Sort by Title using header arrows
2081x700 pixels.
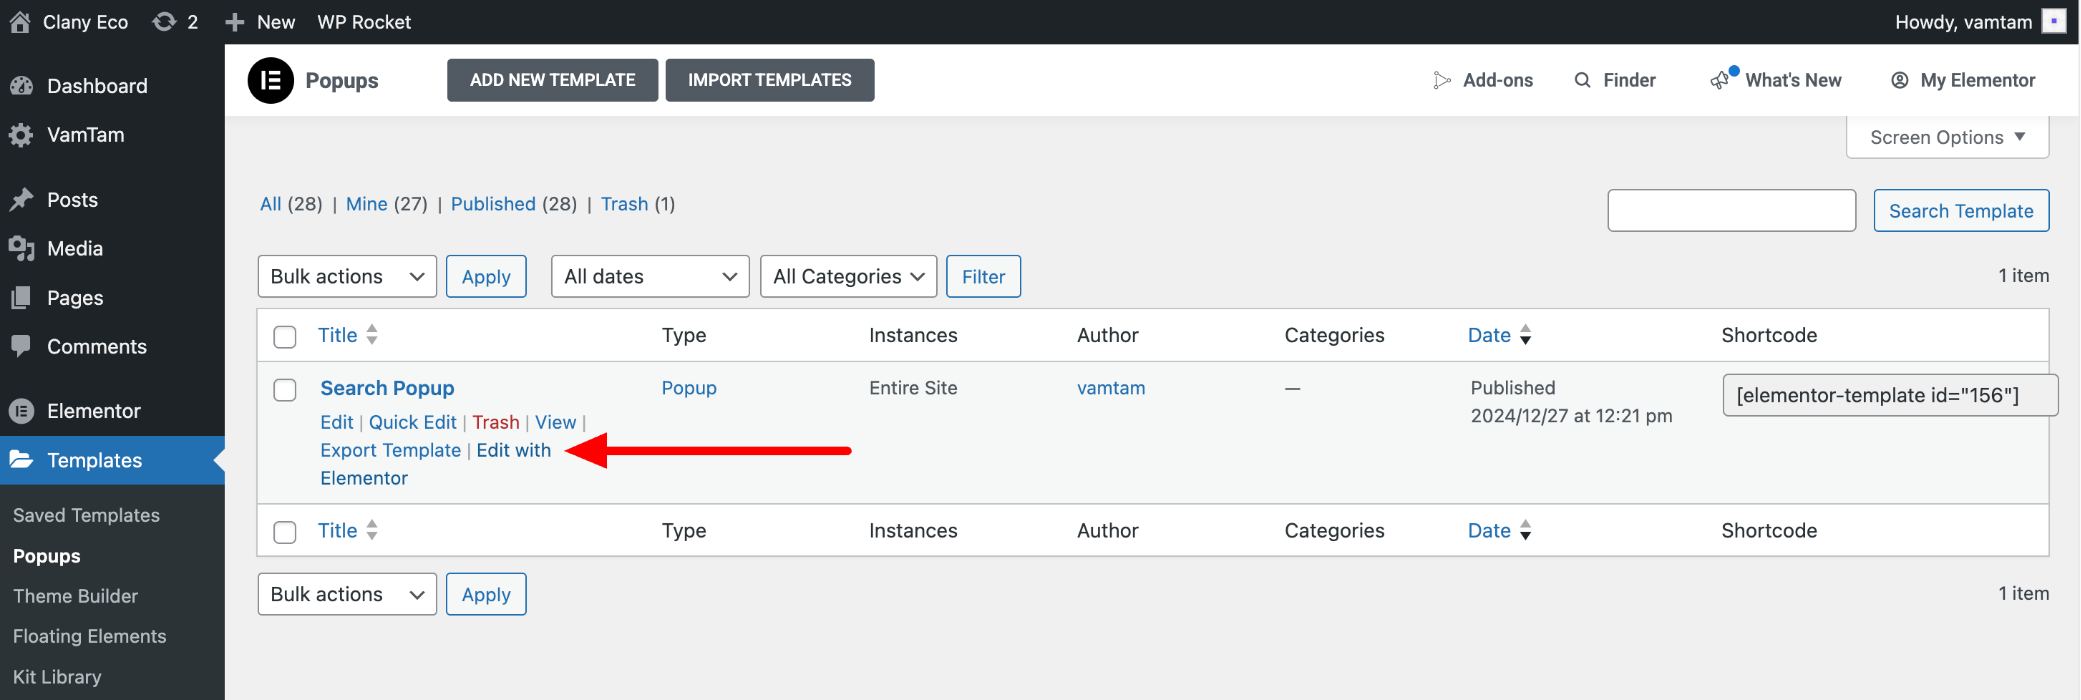372,335
